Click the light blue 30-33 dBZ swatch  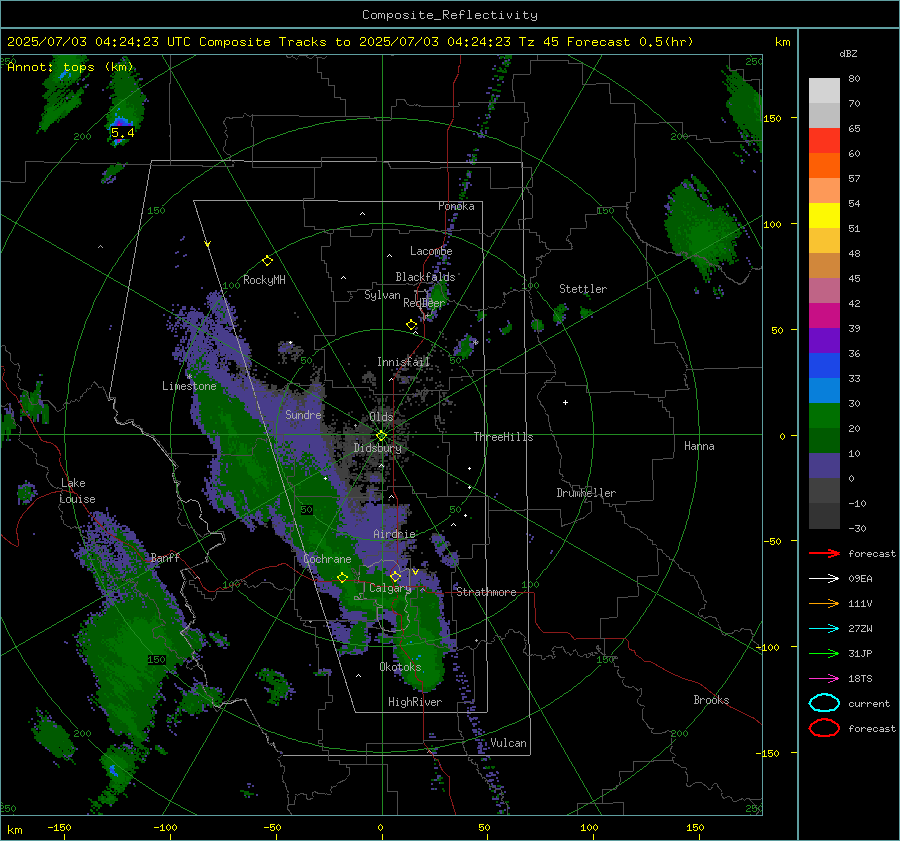point(824,391)
